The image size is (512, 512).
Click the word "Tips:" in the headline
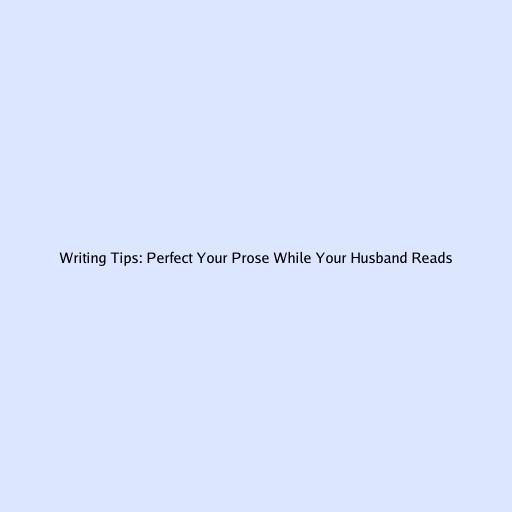[127, 259]
